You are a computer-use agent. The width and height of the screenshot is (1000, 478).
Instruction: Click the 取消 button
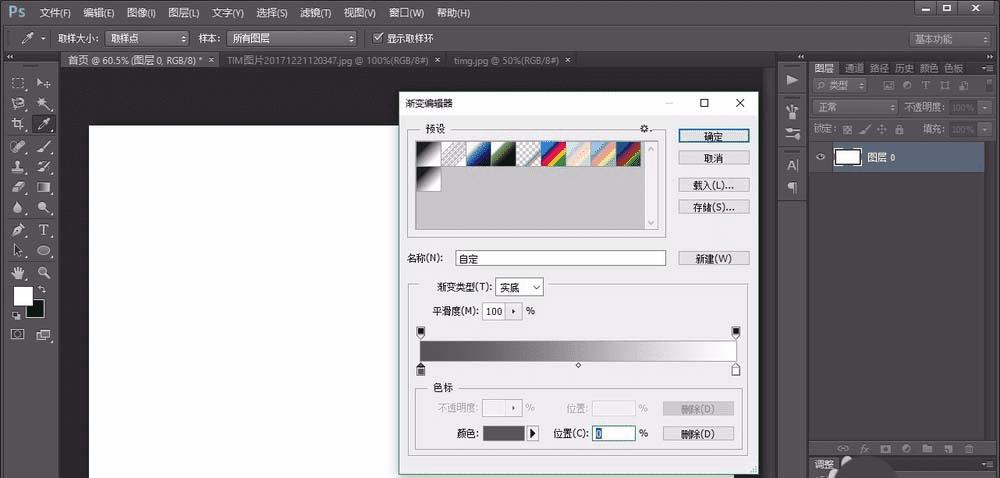point(714,157)
